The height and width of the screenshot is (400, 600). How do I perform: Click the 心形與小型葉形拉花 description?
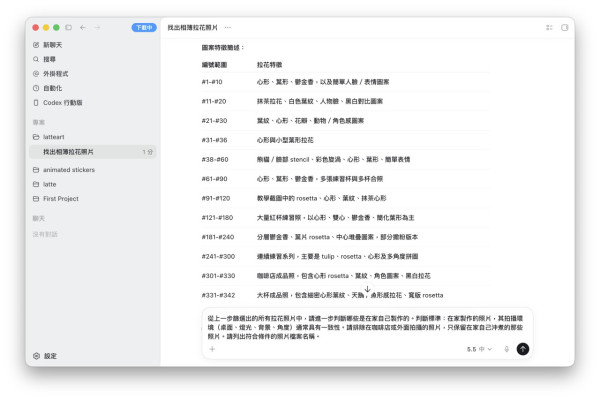point(285,140)
